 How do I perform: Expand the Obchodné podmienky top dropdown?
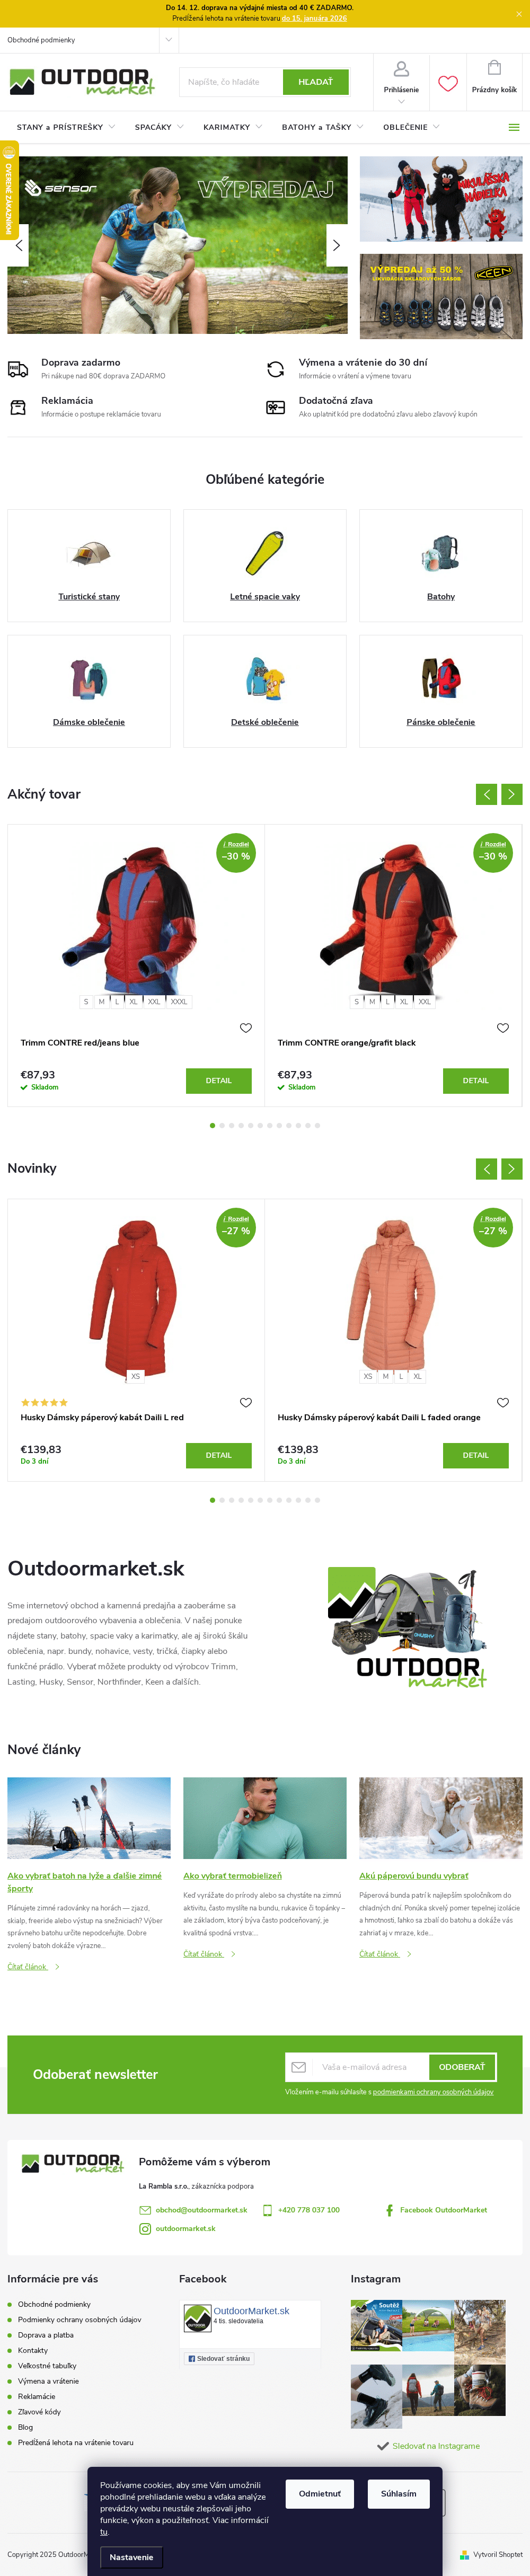point(168,40)
